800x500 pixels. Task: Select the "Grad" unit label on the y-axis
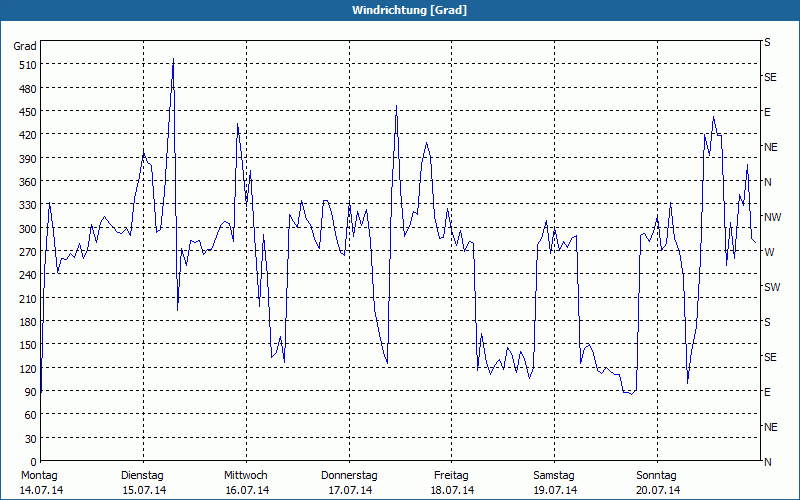tap(25, 46)
